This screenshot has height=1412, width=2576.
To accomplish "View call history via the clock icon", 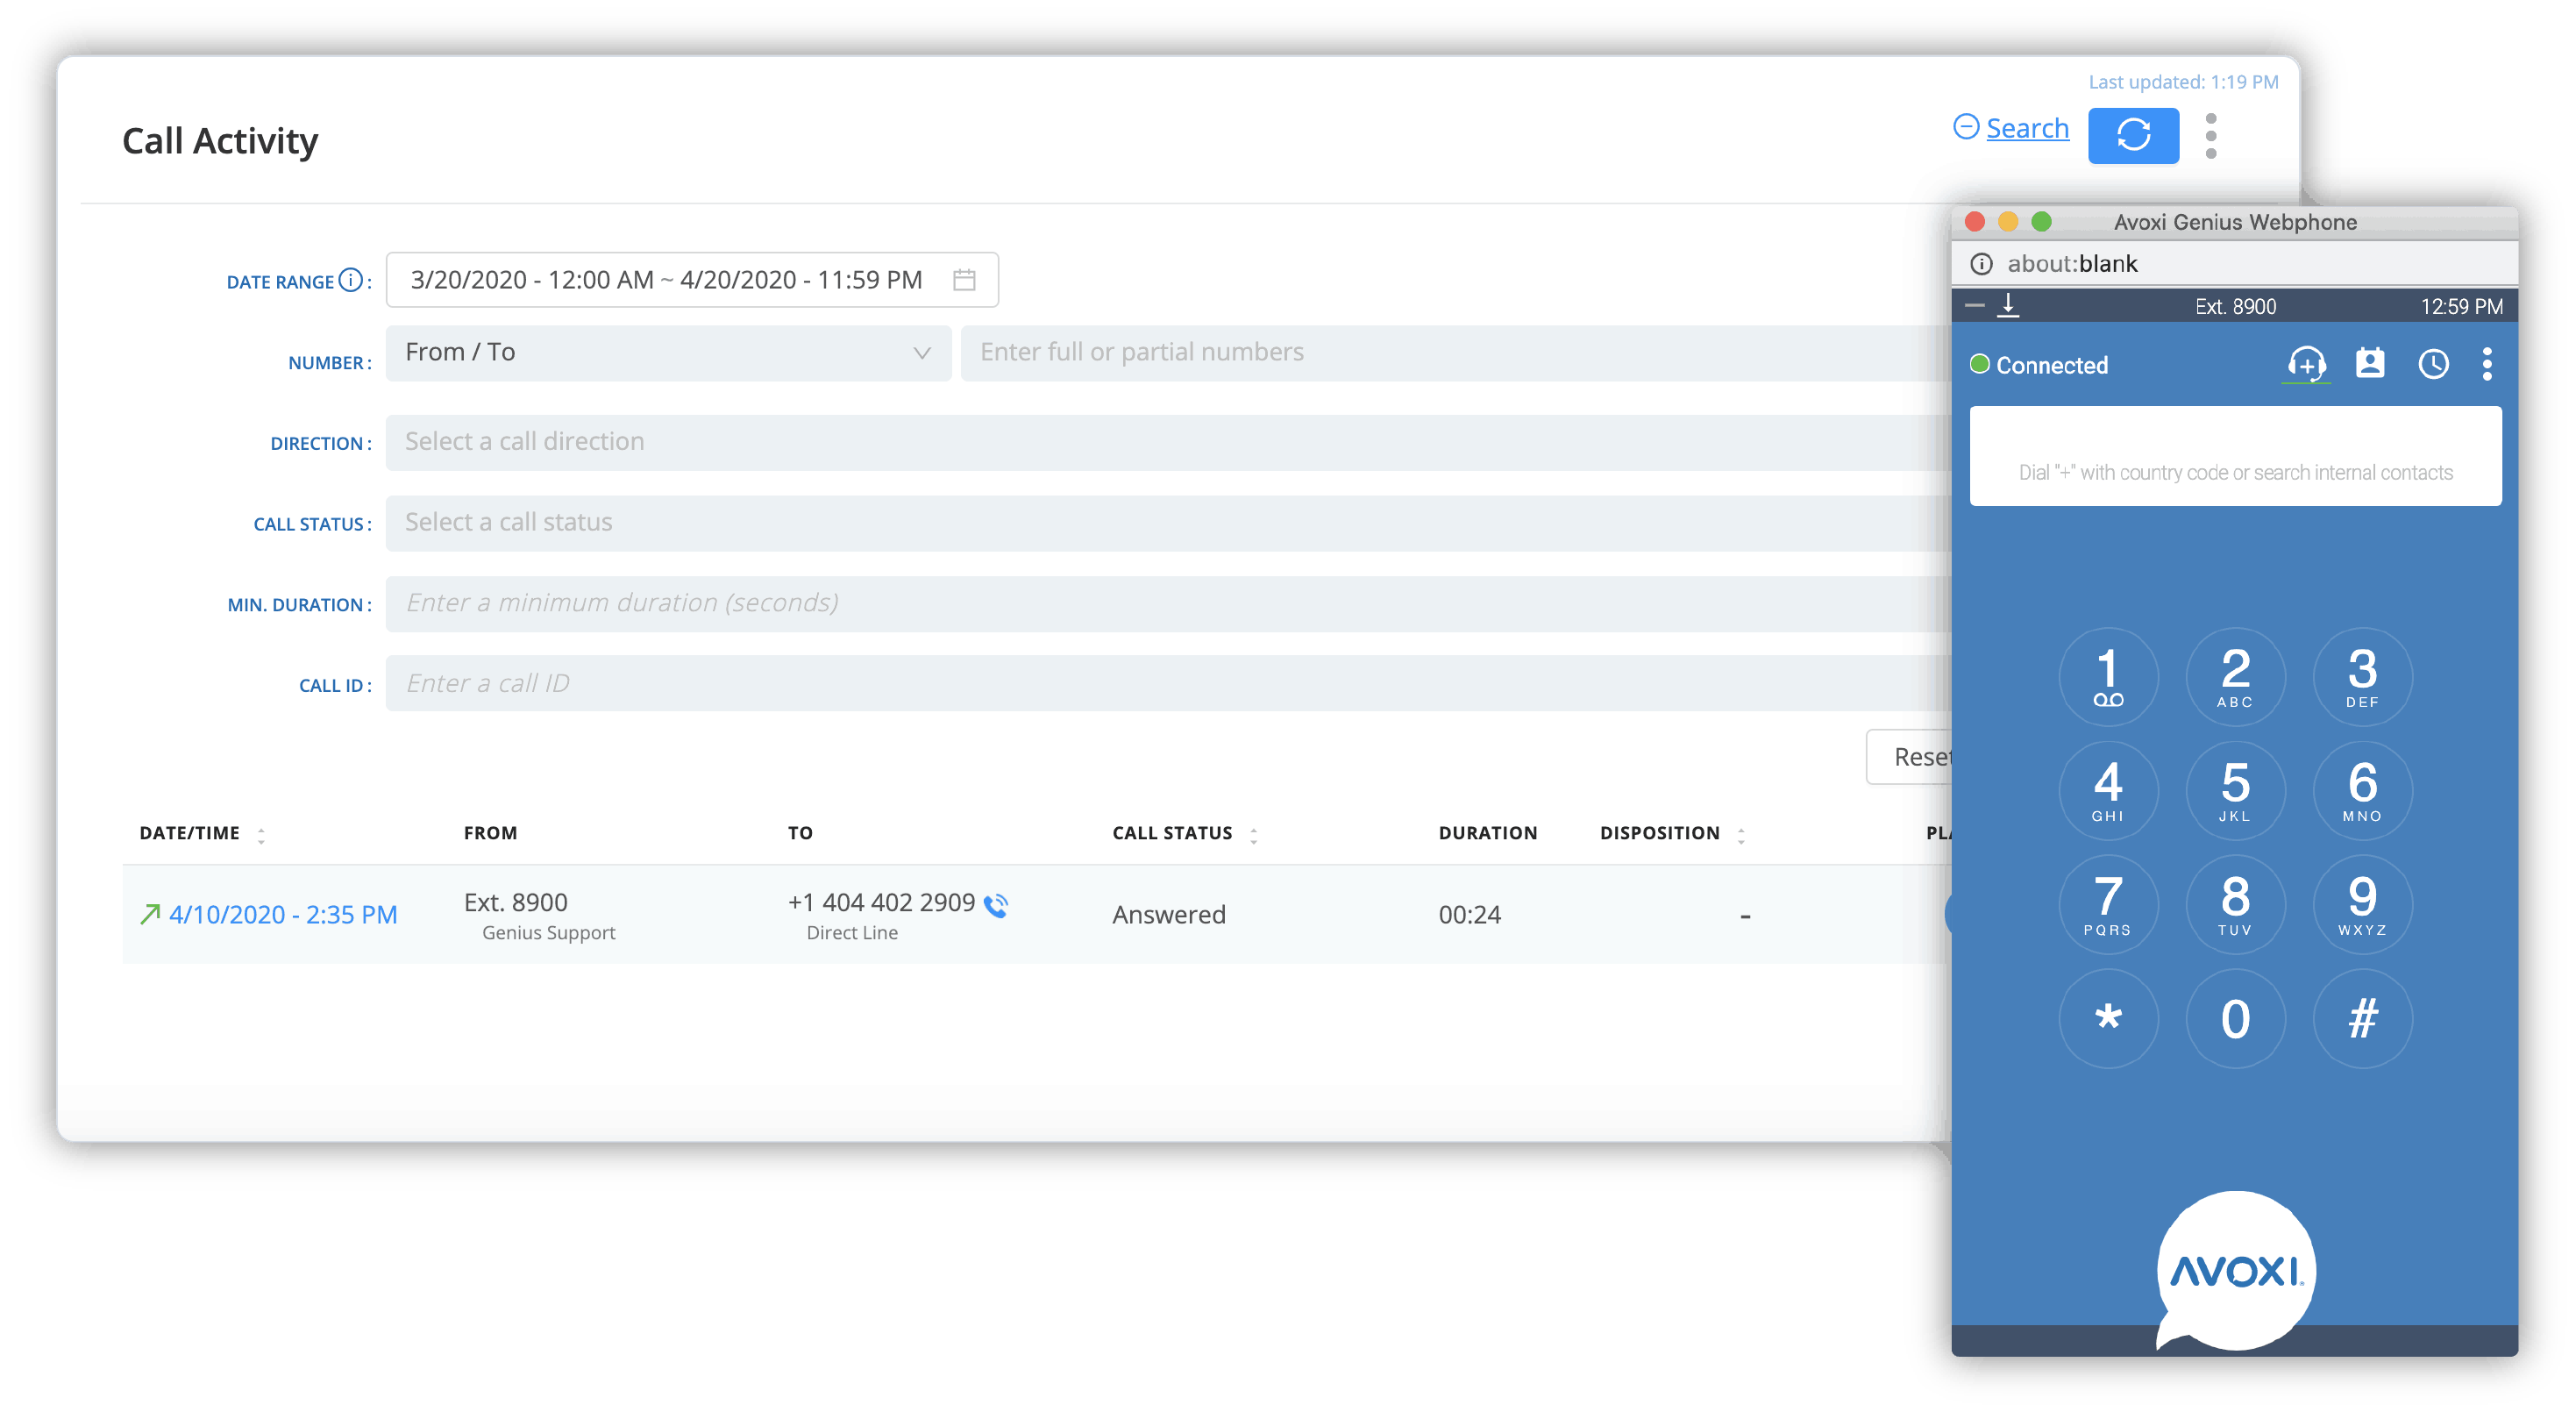I will coord(2433,364).
